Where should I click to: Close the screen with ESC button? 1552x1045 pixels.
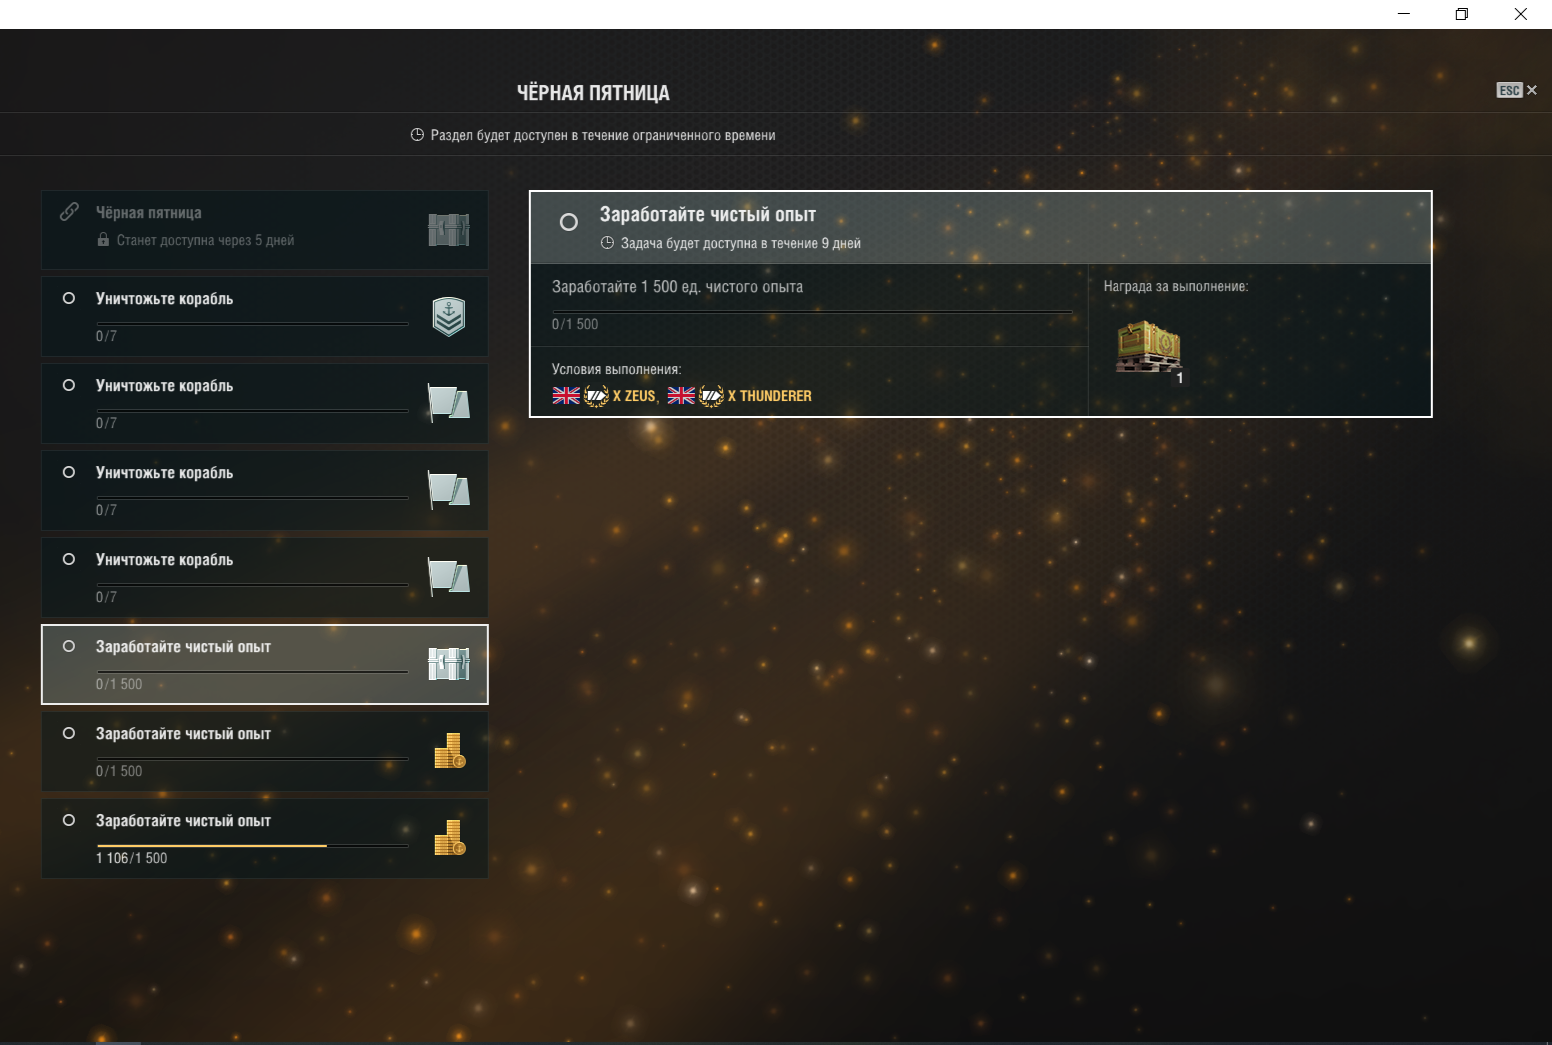tap(1517, 90)
